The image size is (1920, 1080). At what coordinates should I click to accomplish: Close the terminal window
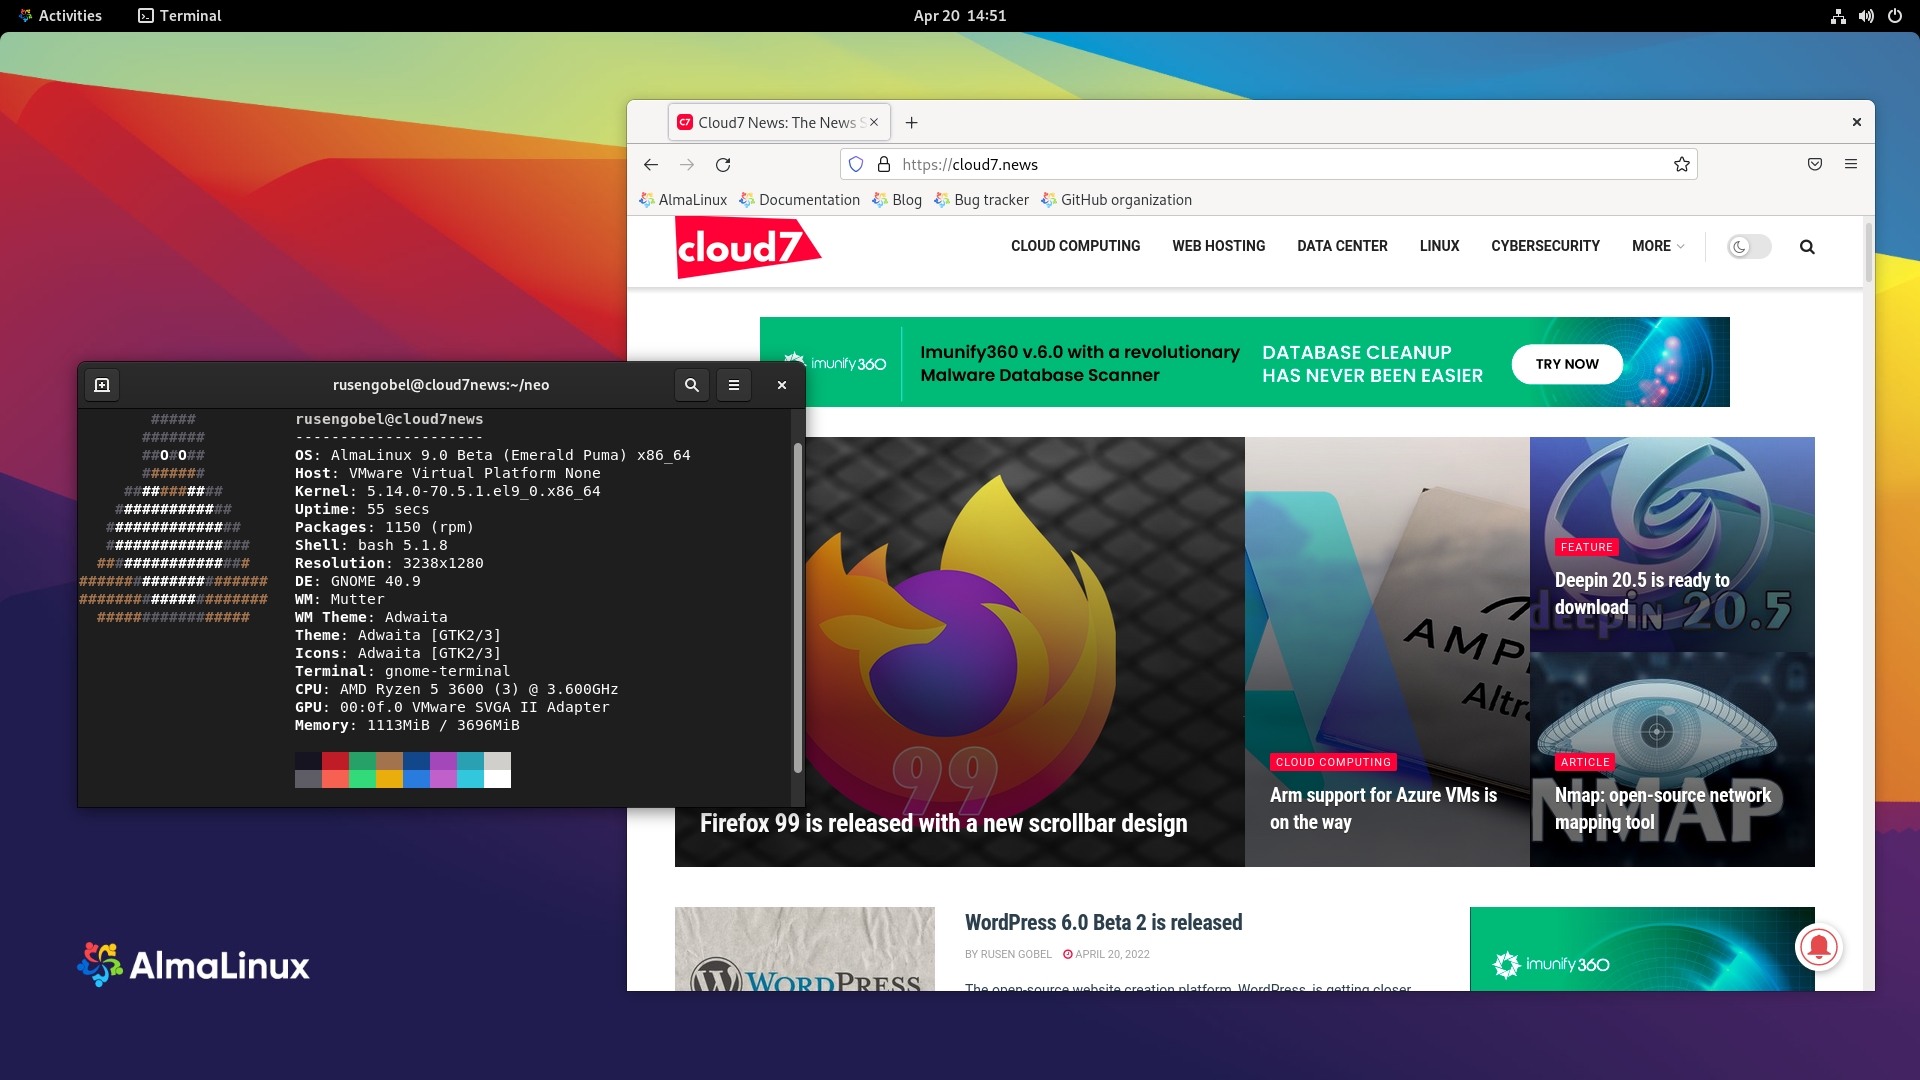coord(782,385)
